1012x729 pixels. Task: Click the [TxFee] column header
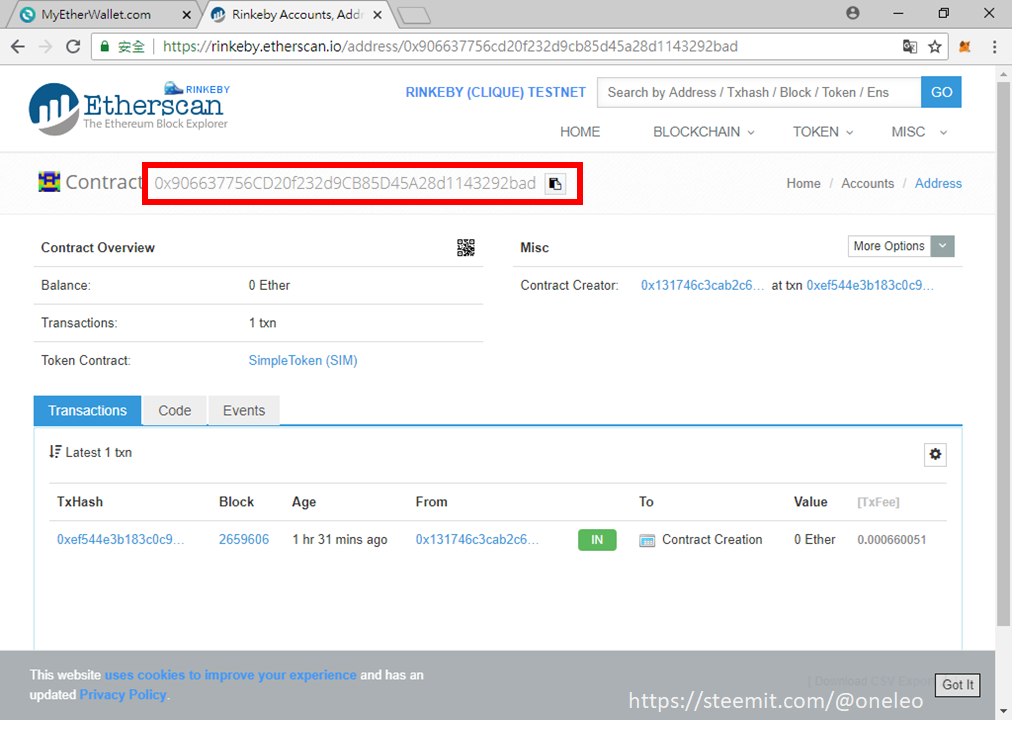pos(878,503)
